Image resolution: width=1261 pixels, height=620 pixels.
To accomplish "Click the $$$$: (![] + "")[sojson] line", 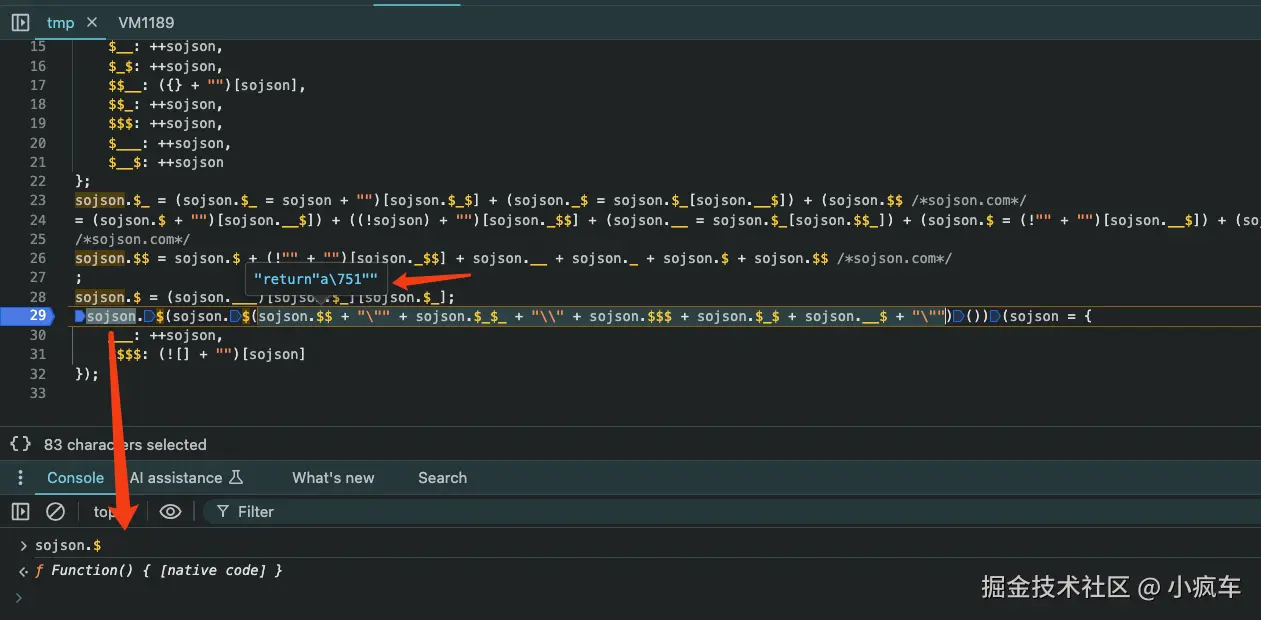I will [207, 354].
